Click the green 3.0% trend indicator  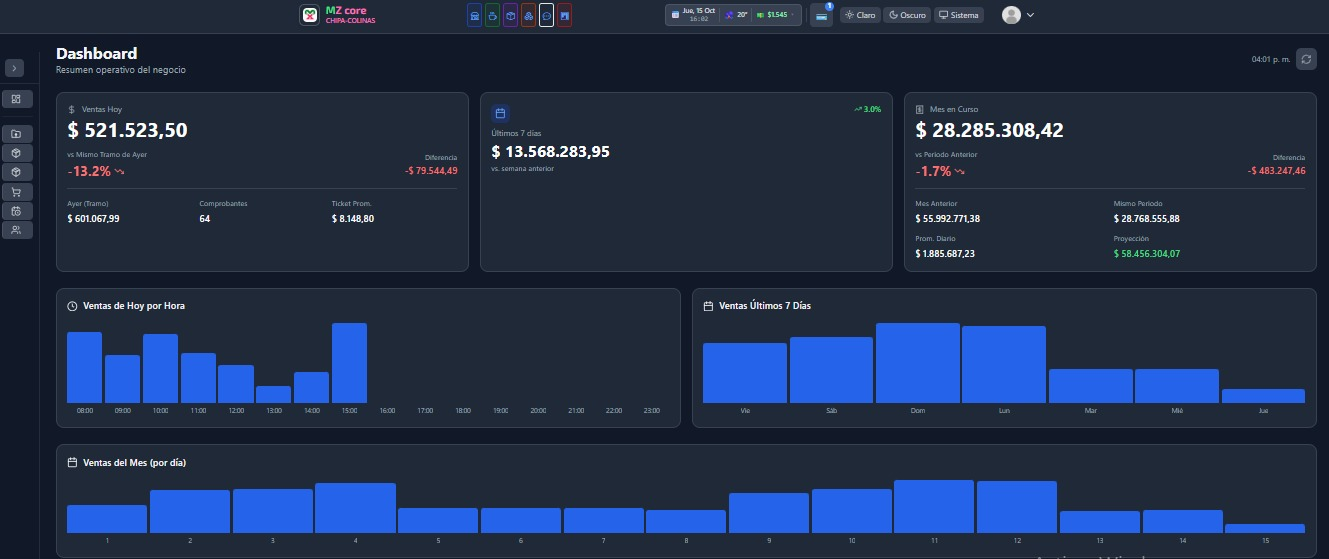coord(867,109)
